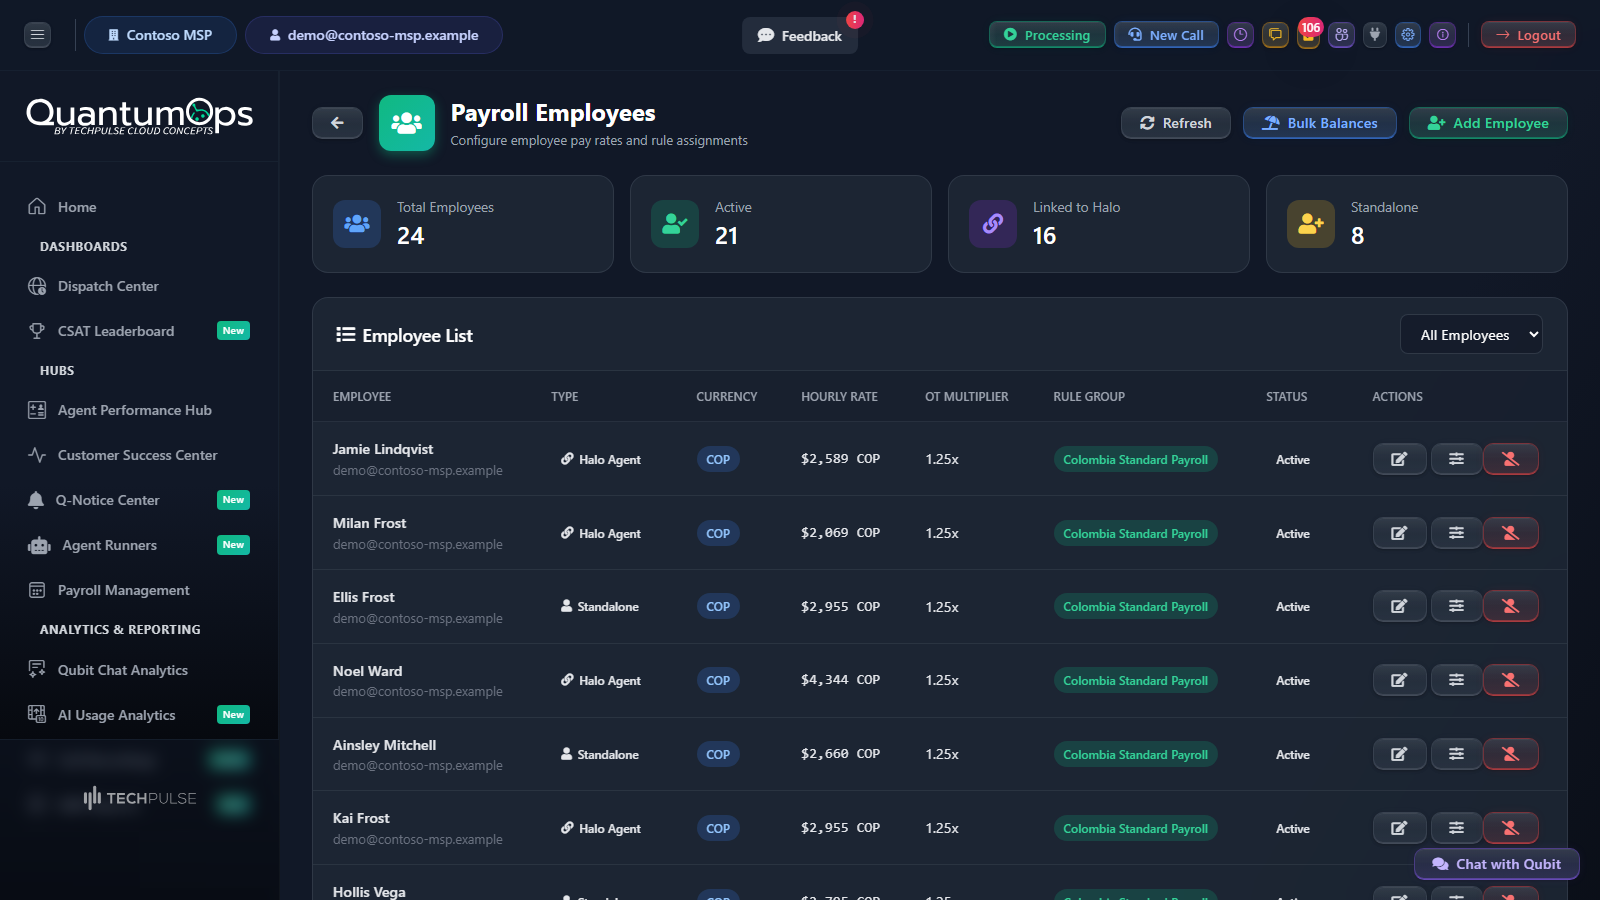Open the Contoso MSP tenant selector

pyautogui.click(x=160, y=35)
